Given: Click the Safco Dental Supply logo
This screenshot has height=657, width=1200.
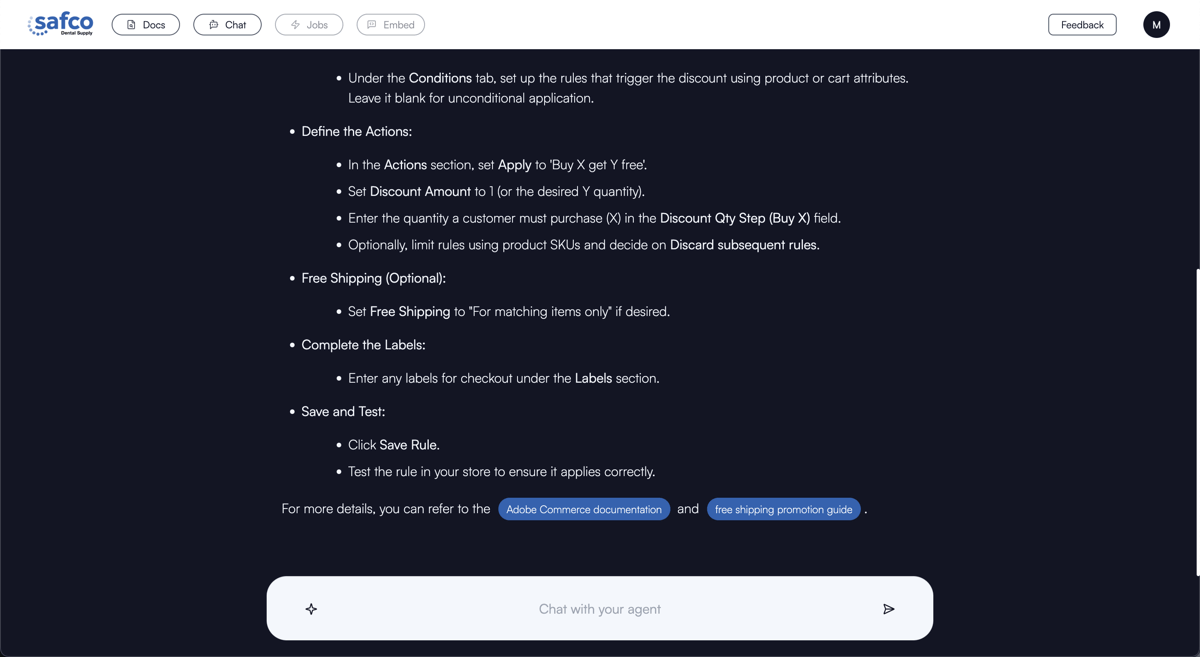Looking at the screenshot, I should pyautogui.click(x=61, y=24).
